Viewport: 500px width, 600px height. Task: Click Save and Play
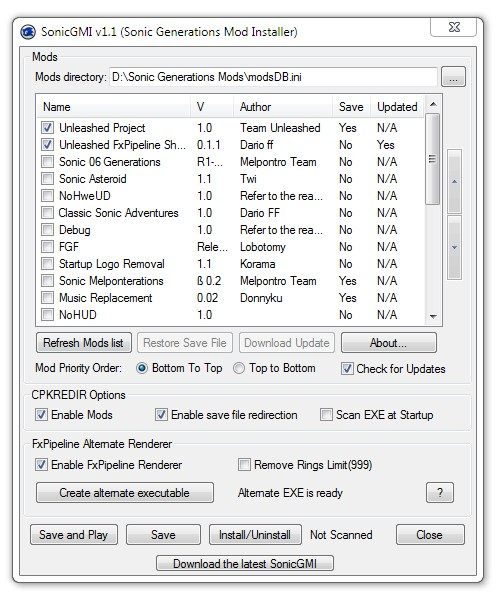click(74, 535)
